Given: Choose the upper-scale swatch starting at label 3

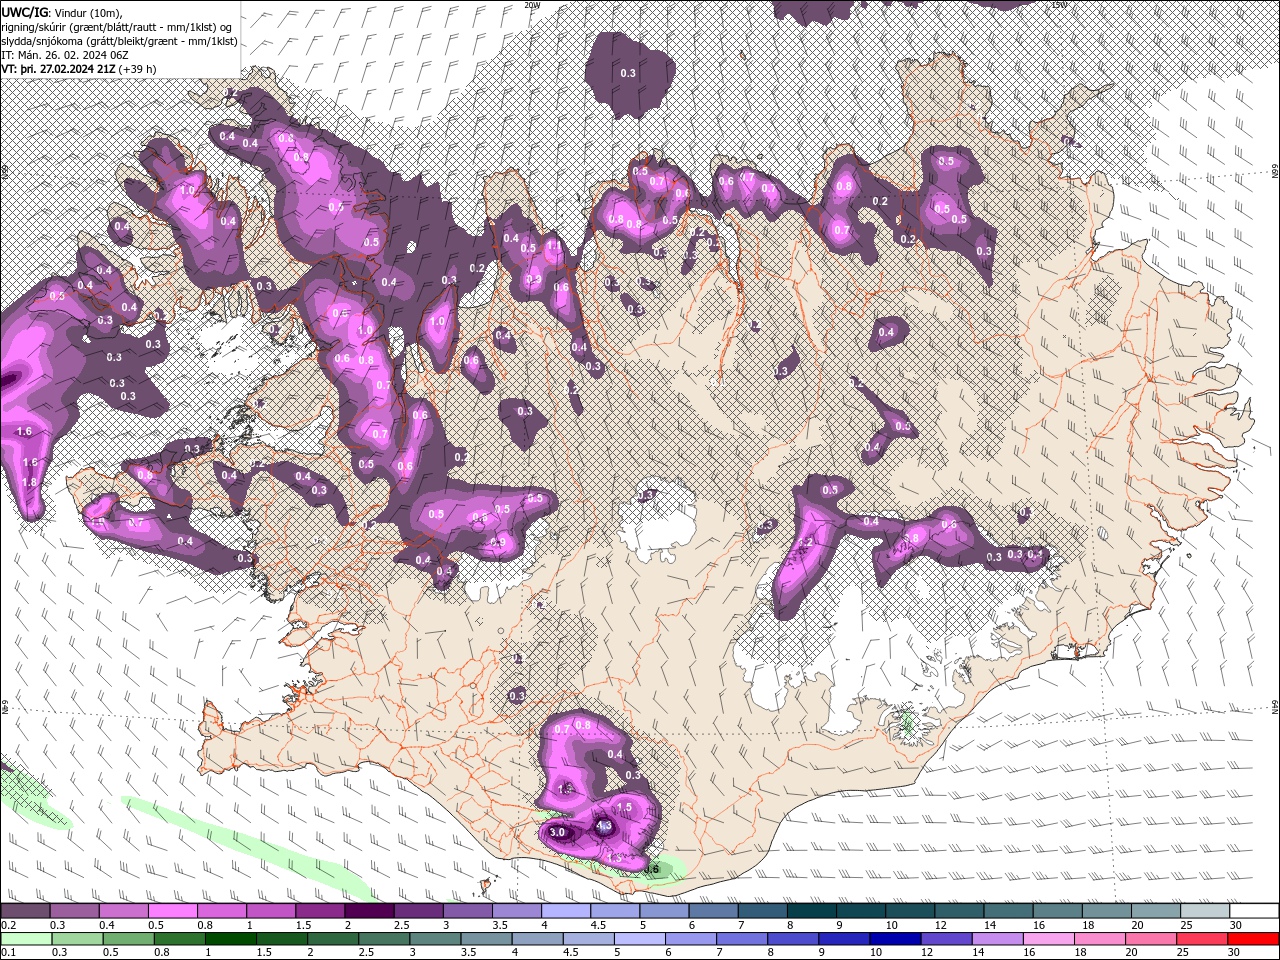Looking at the screenshot, I should pyautogui.click(x=466, y=911).
